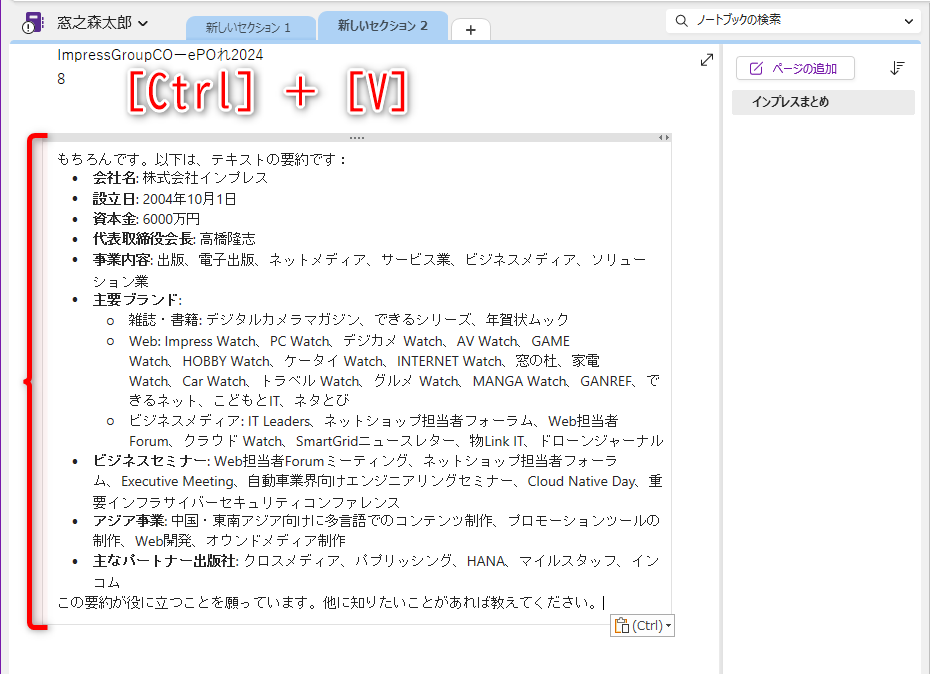Click the search magnifier icon
The height and width of the screenshot is (674, 930).
[680, 20]
